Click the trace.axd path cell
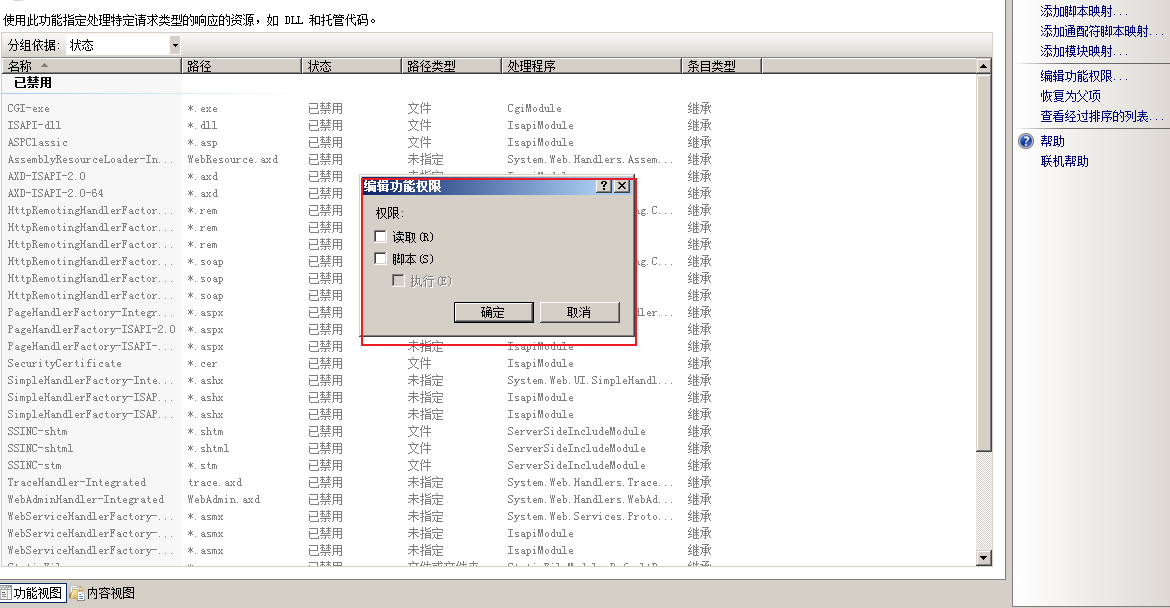Image resolution: width=1170 pixels, height=608 pixels. point(215,483)
